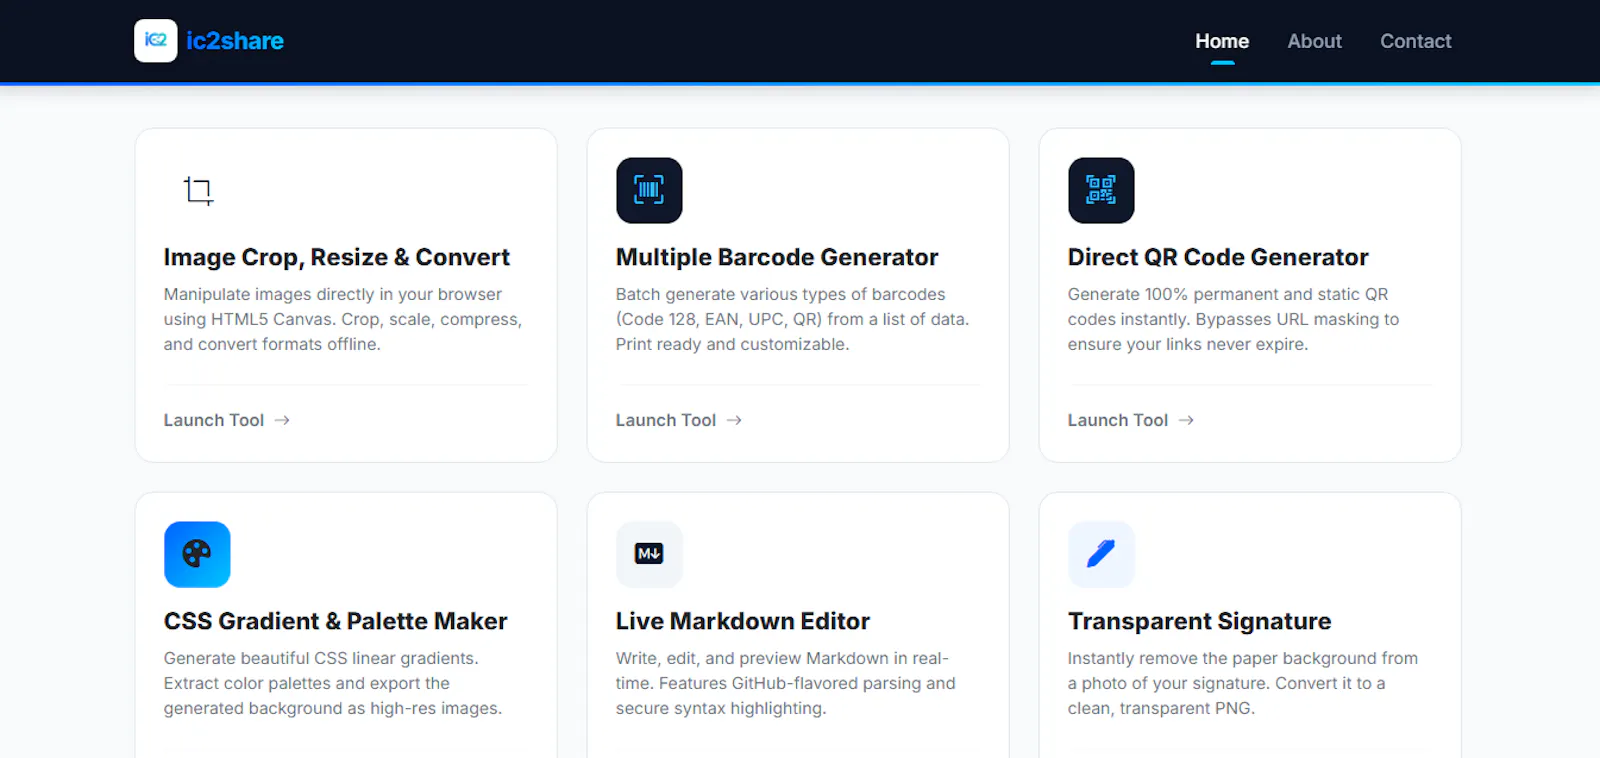Click the CSS gradient palette icon
The width and height of the screenshot is (1600, 758).
(x=197, y=554)
